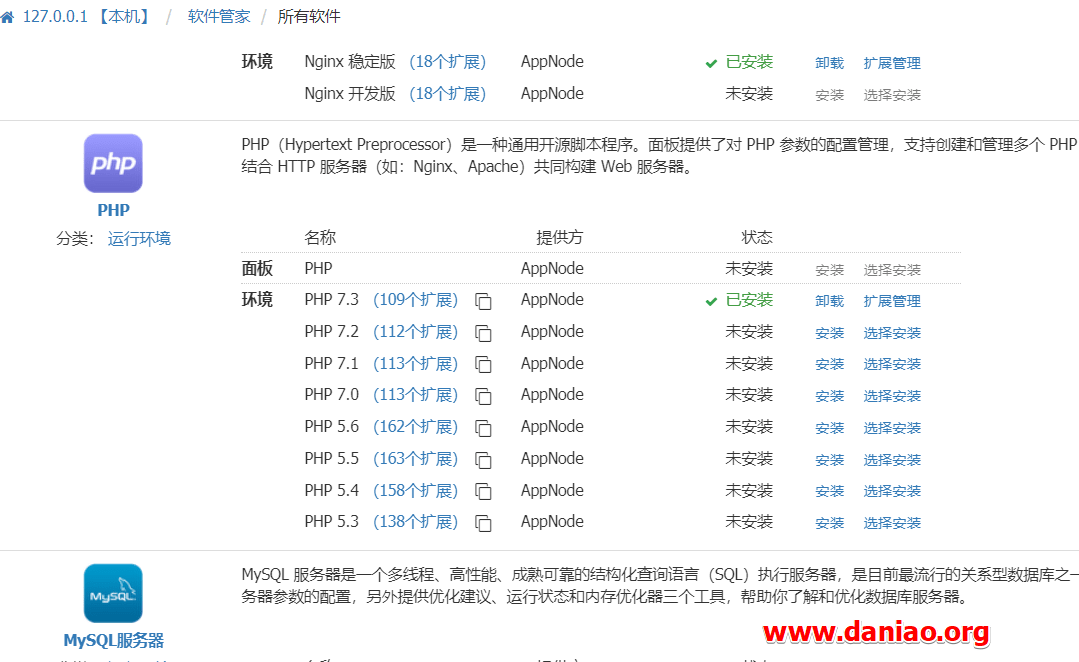Click 选择安装 for PHP 5.6

(x=892, y=428)
